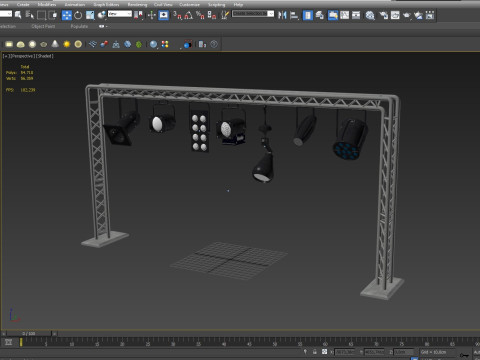
Task: Open the Mini Curve Editor icon
Action: [x=8, y=342]
